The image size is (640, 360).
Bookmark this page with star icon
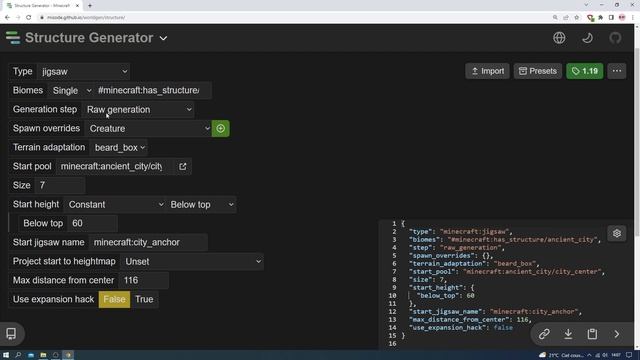pos(577,18)
